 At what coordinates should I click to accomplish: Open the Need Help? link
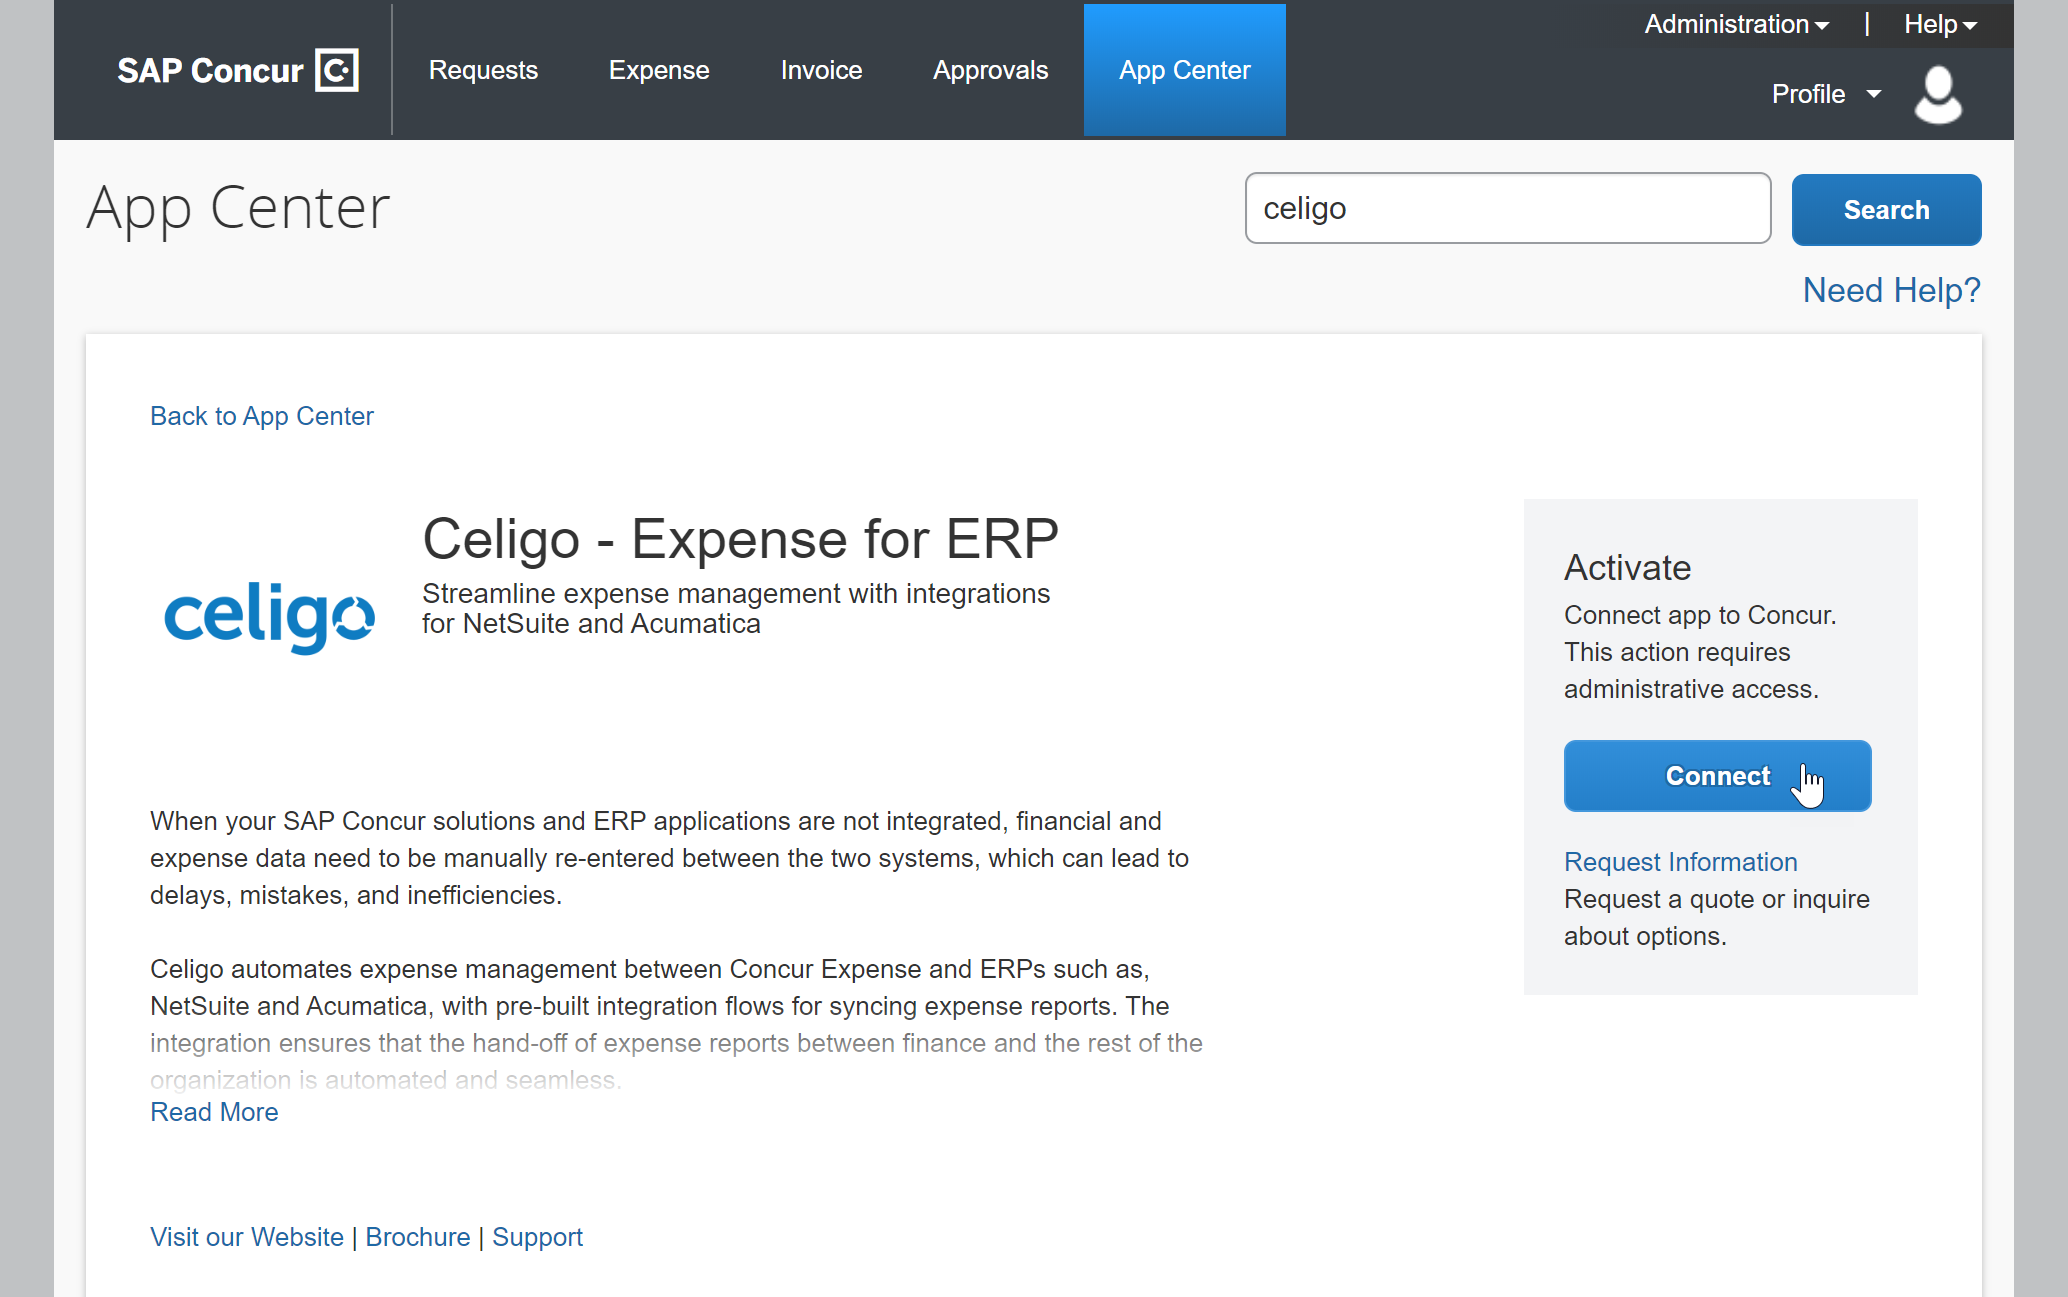pyautogui.click(x=1891, y=290)
